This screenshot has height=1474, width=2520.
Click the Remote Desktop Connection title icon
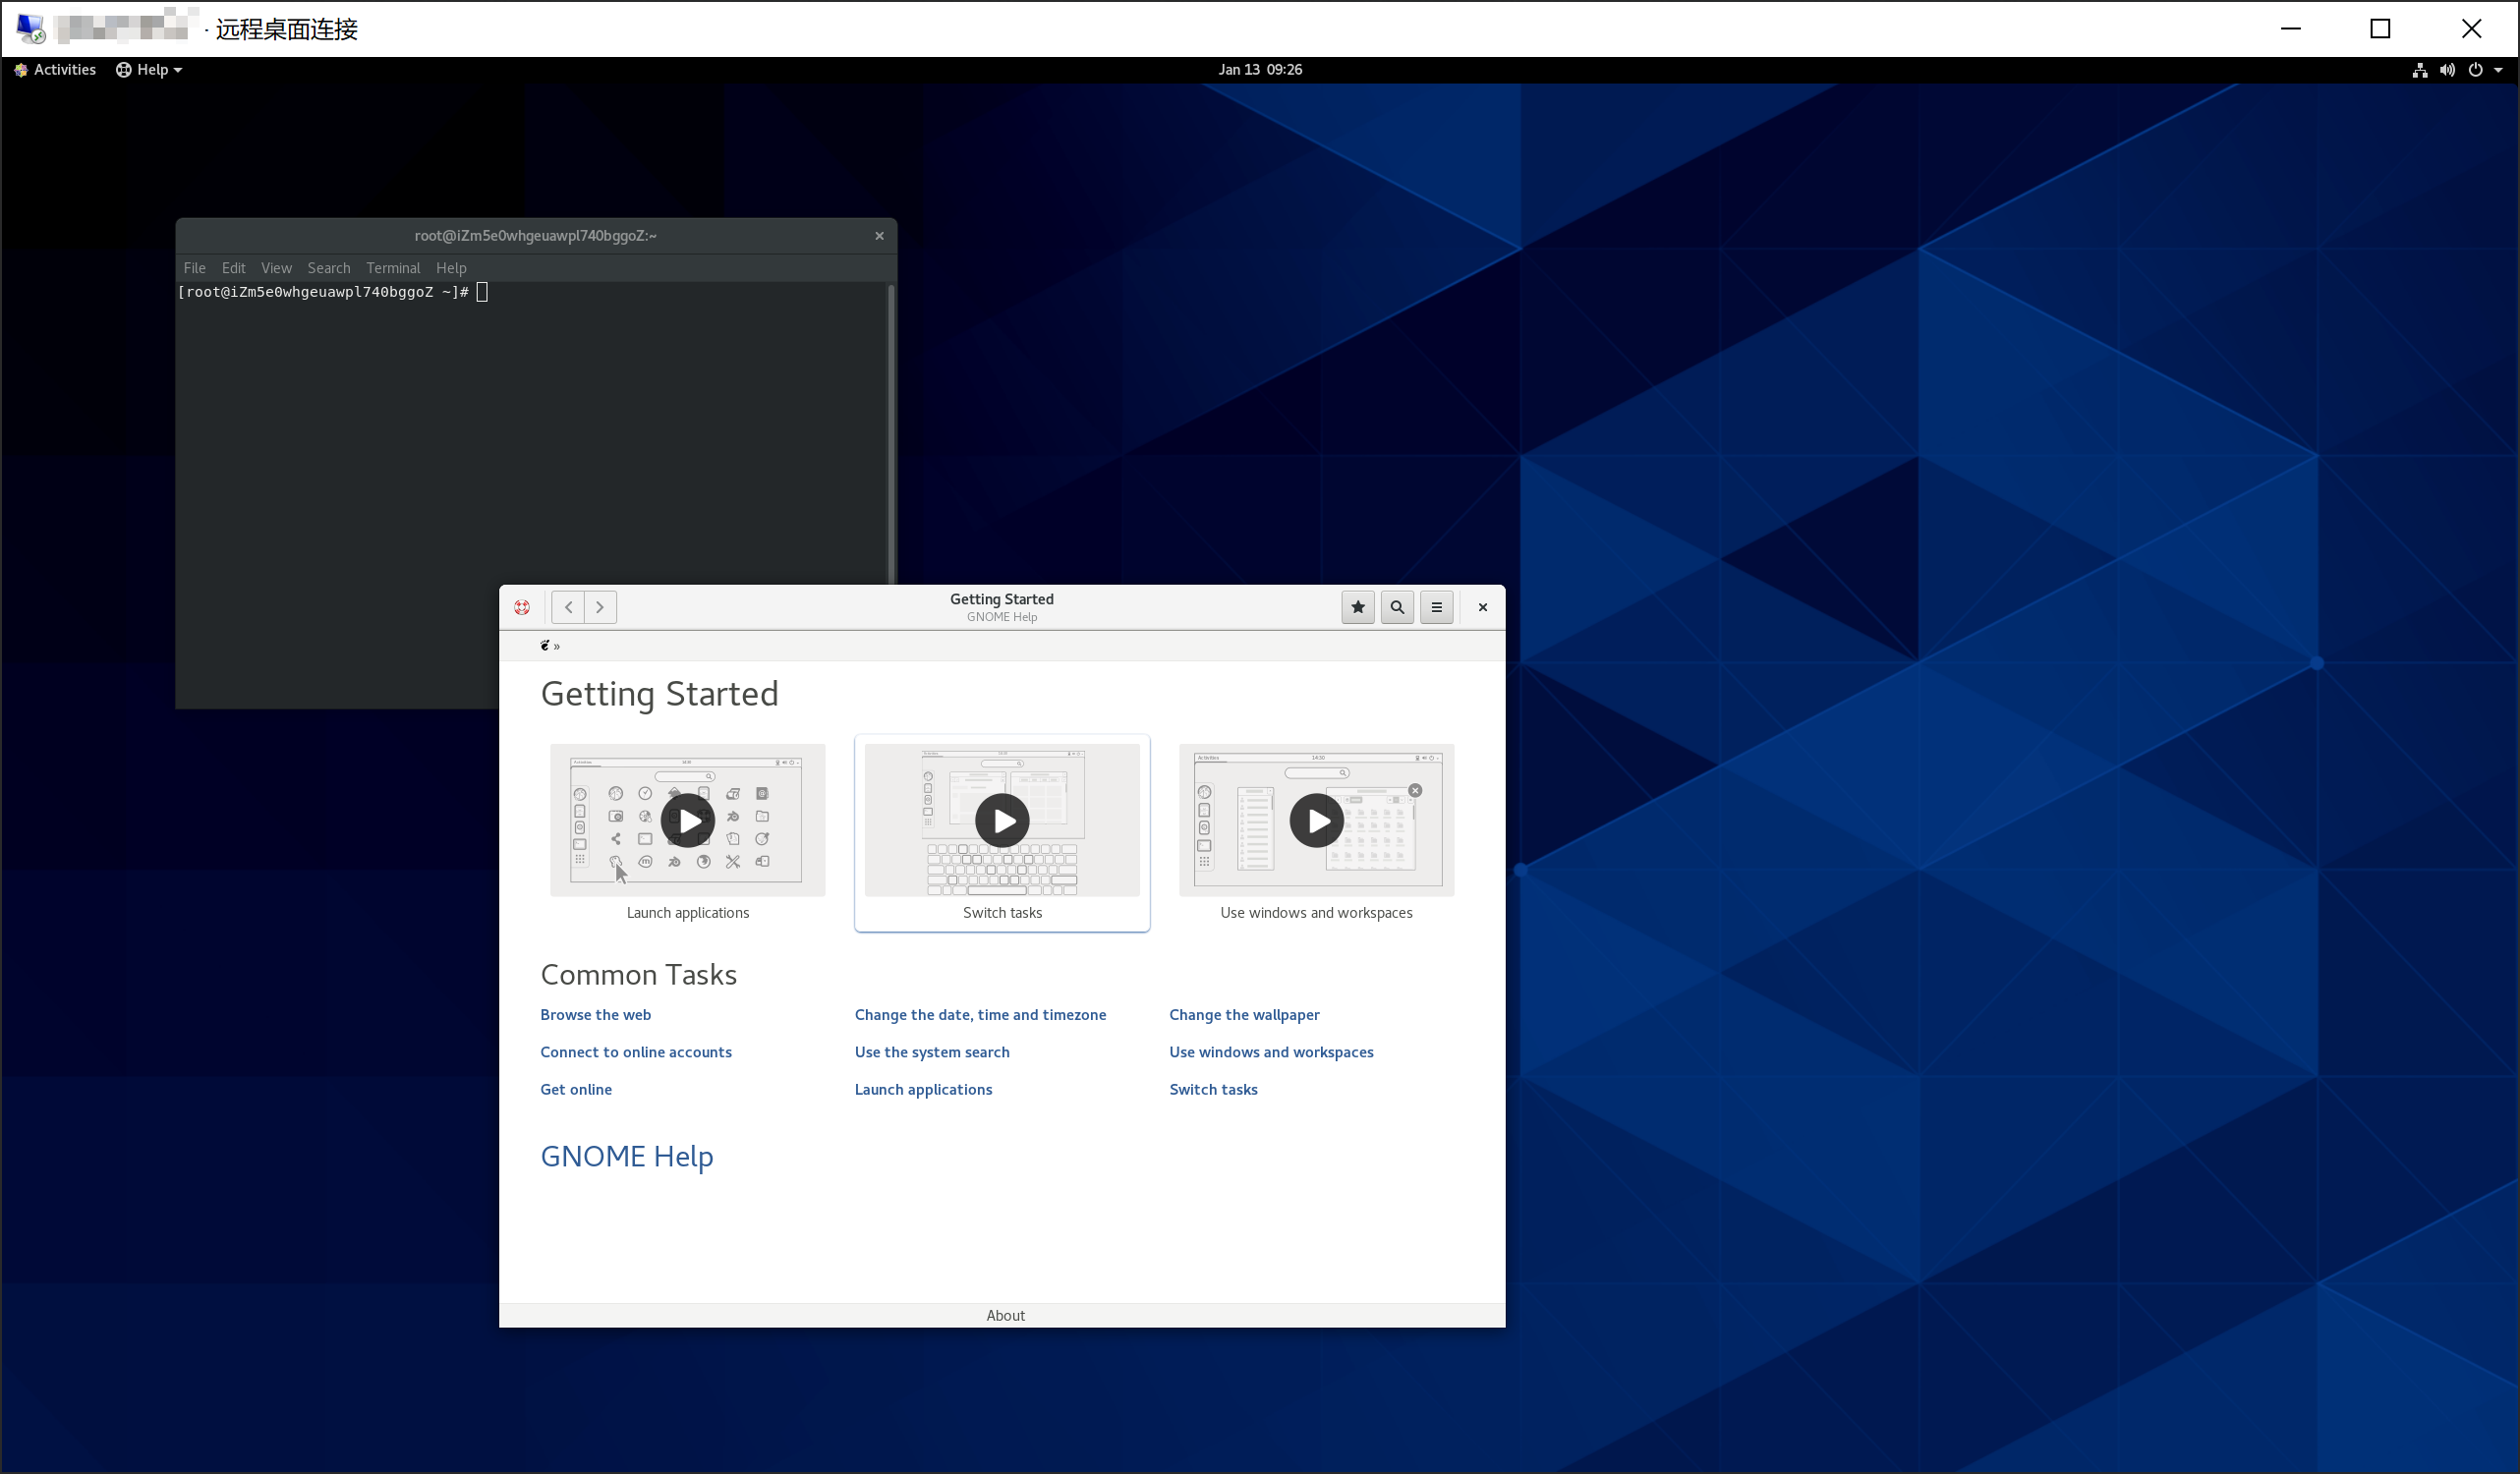click(x=30, y=29)
